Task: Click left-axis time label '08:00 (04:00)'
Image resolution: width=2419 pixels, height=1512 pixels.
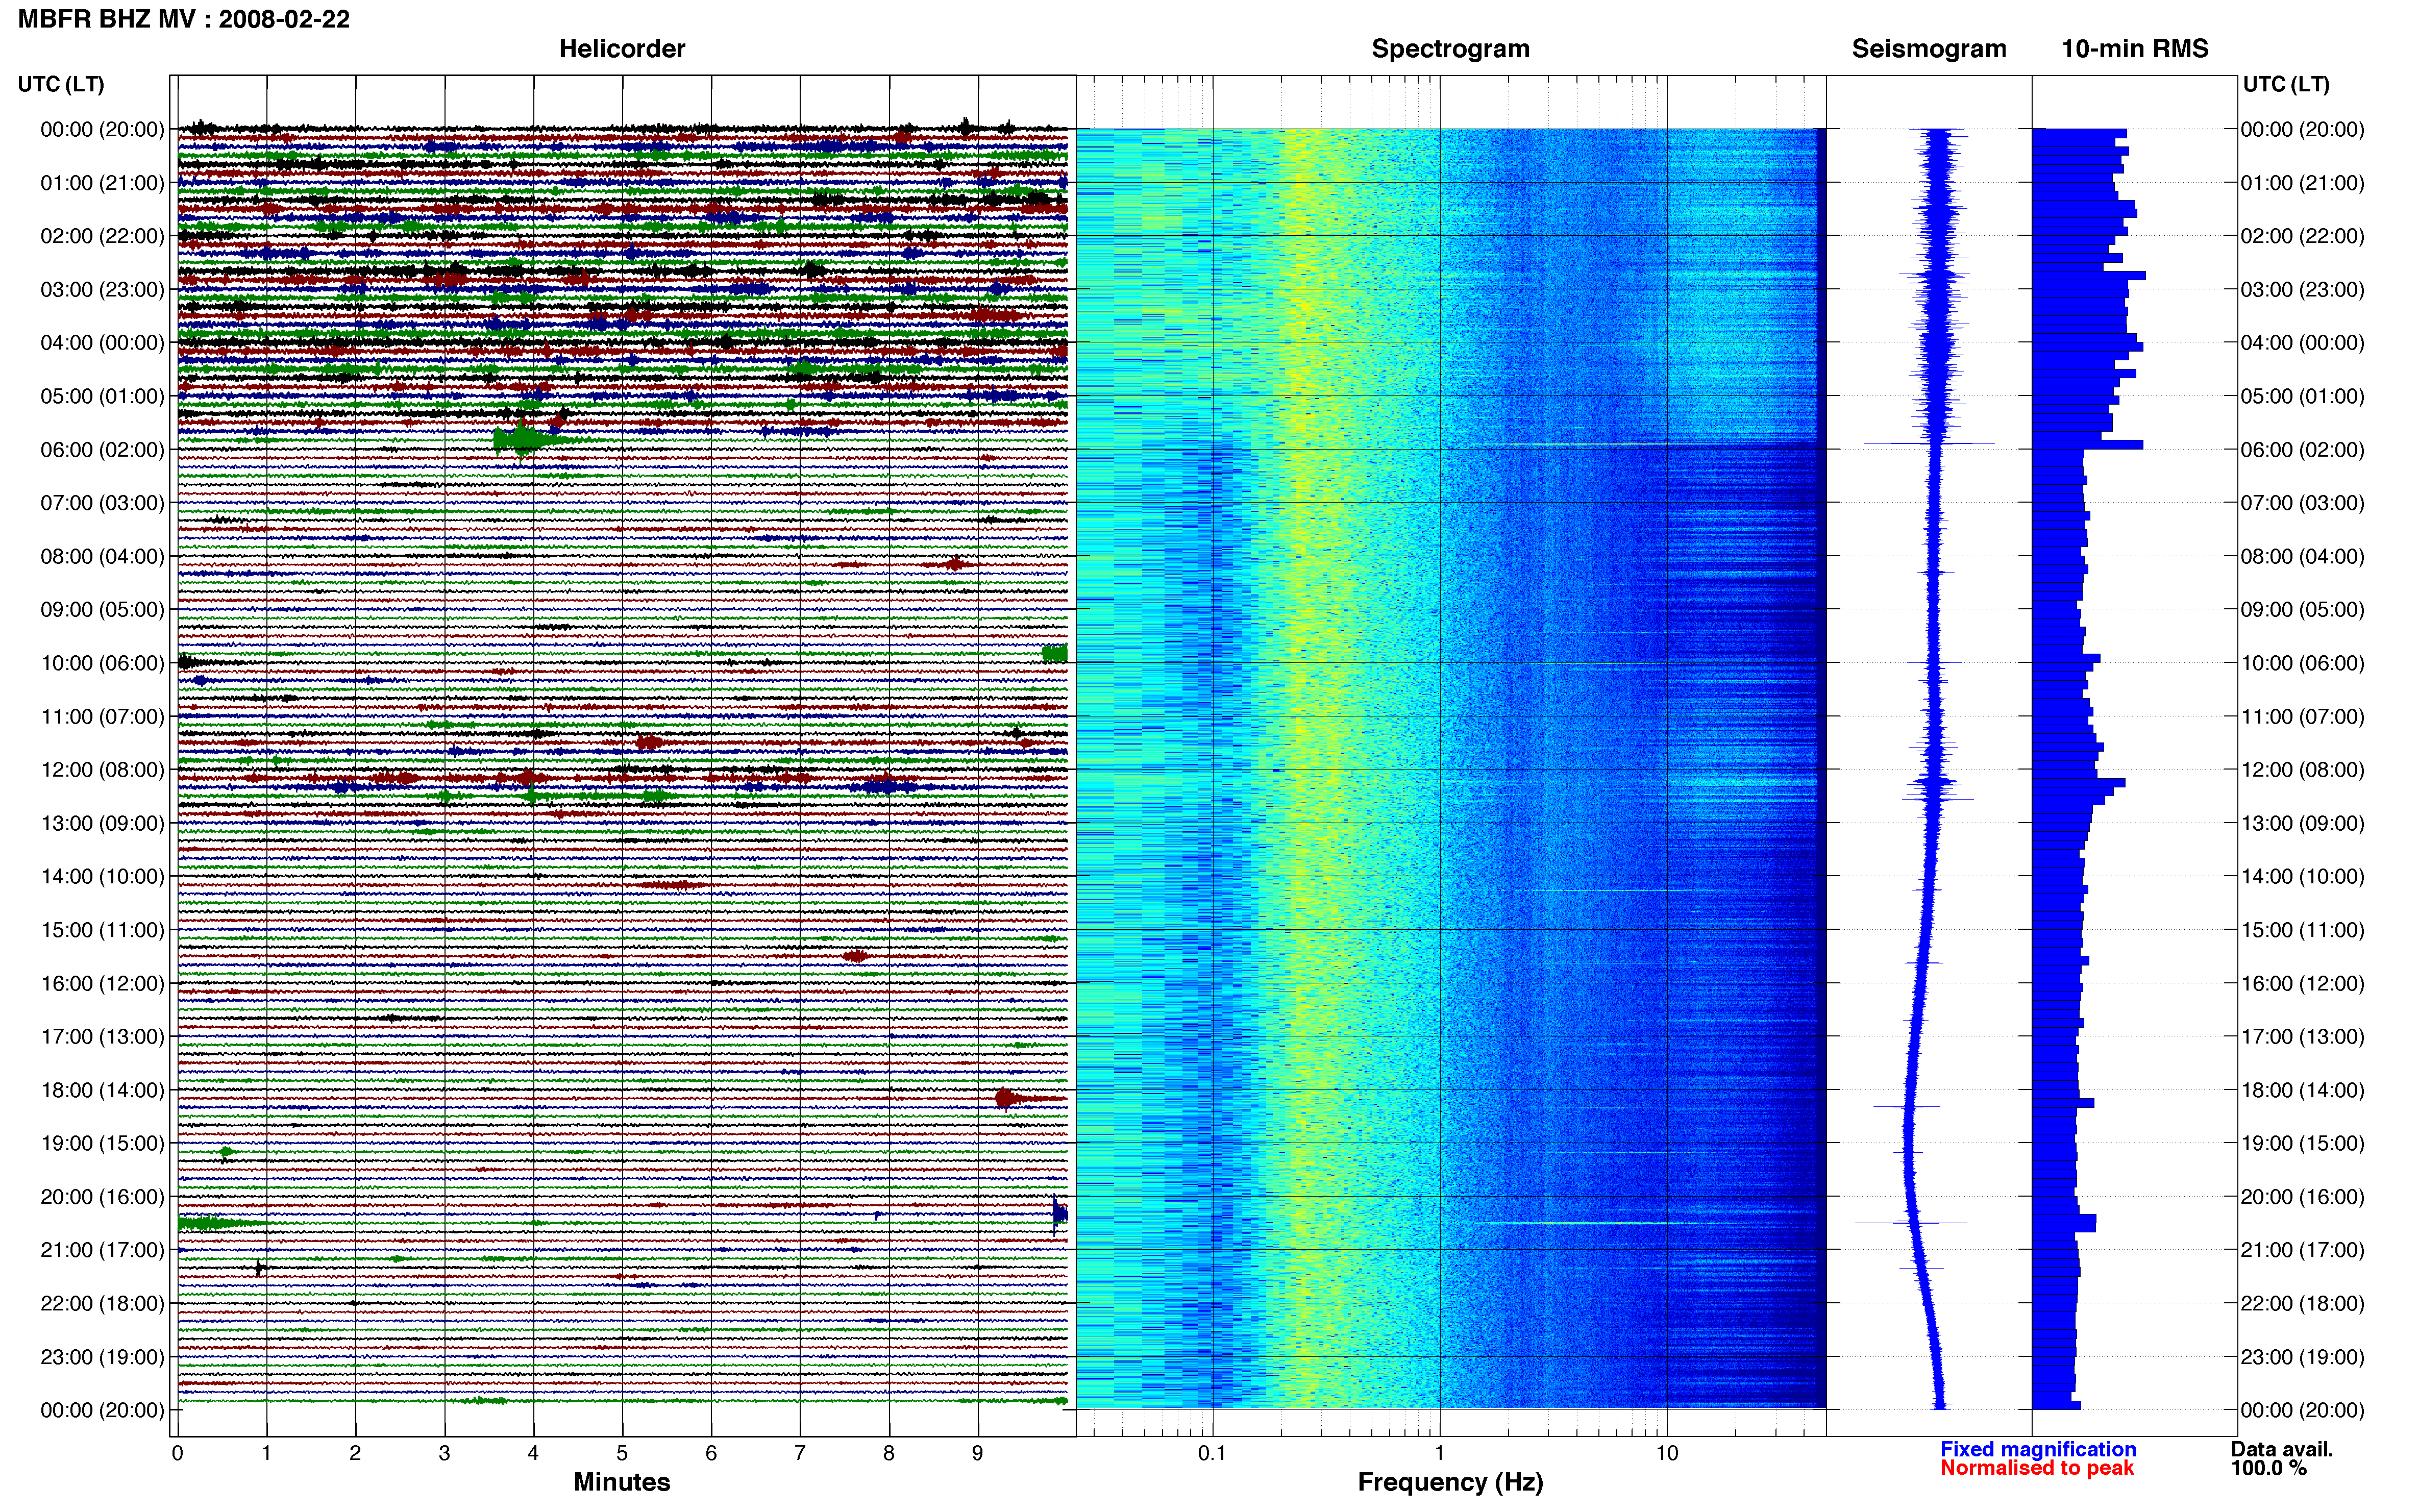Action: tap(102, 556)
